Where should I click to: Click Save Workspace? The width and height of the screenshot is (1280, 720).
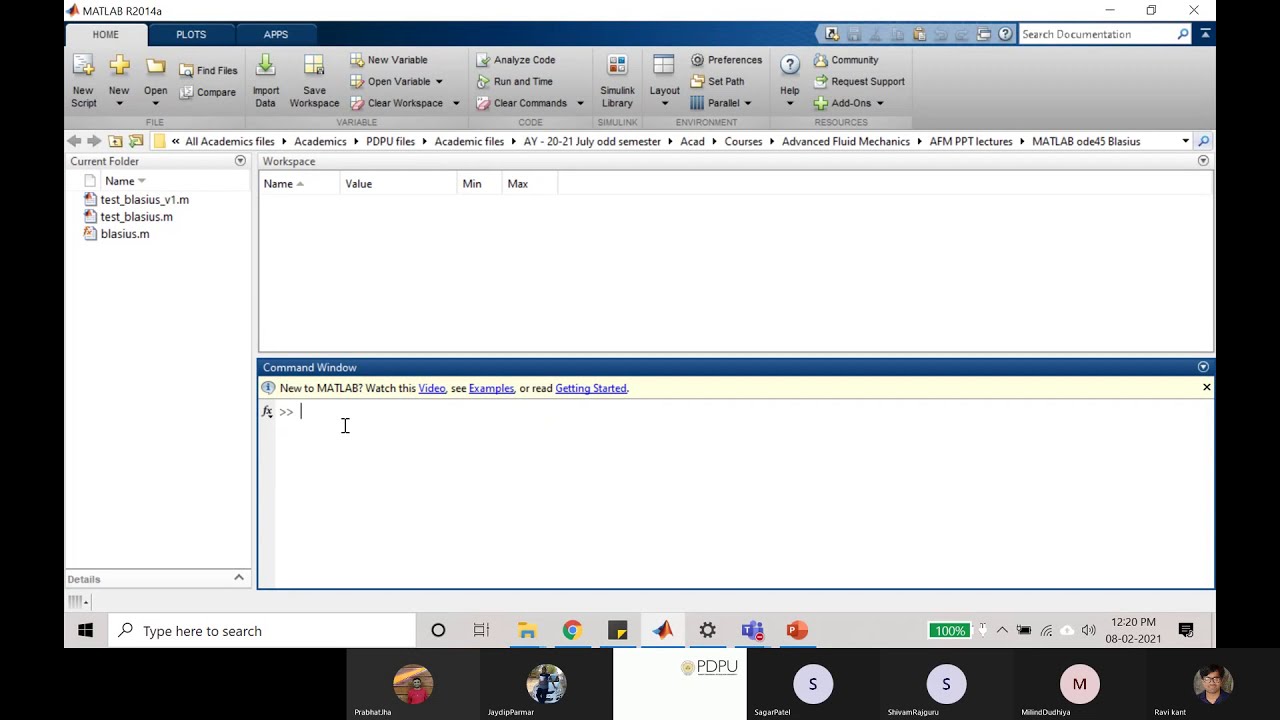click(x=314, y=81)
